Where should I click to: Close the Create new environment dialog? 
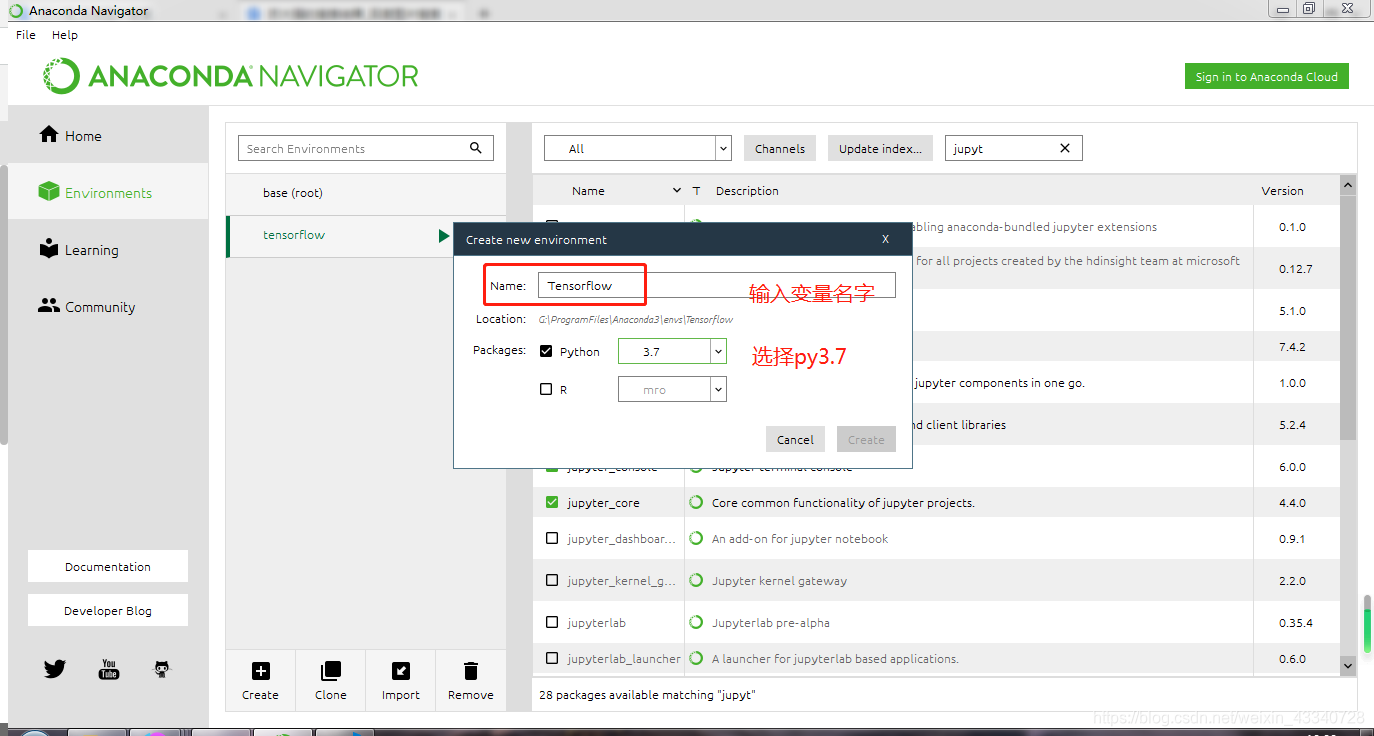pyautogui.click(x=885, y=240)
